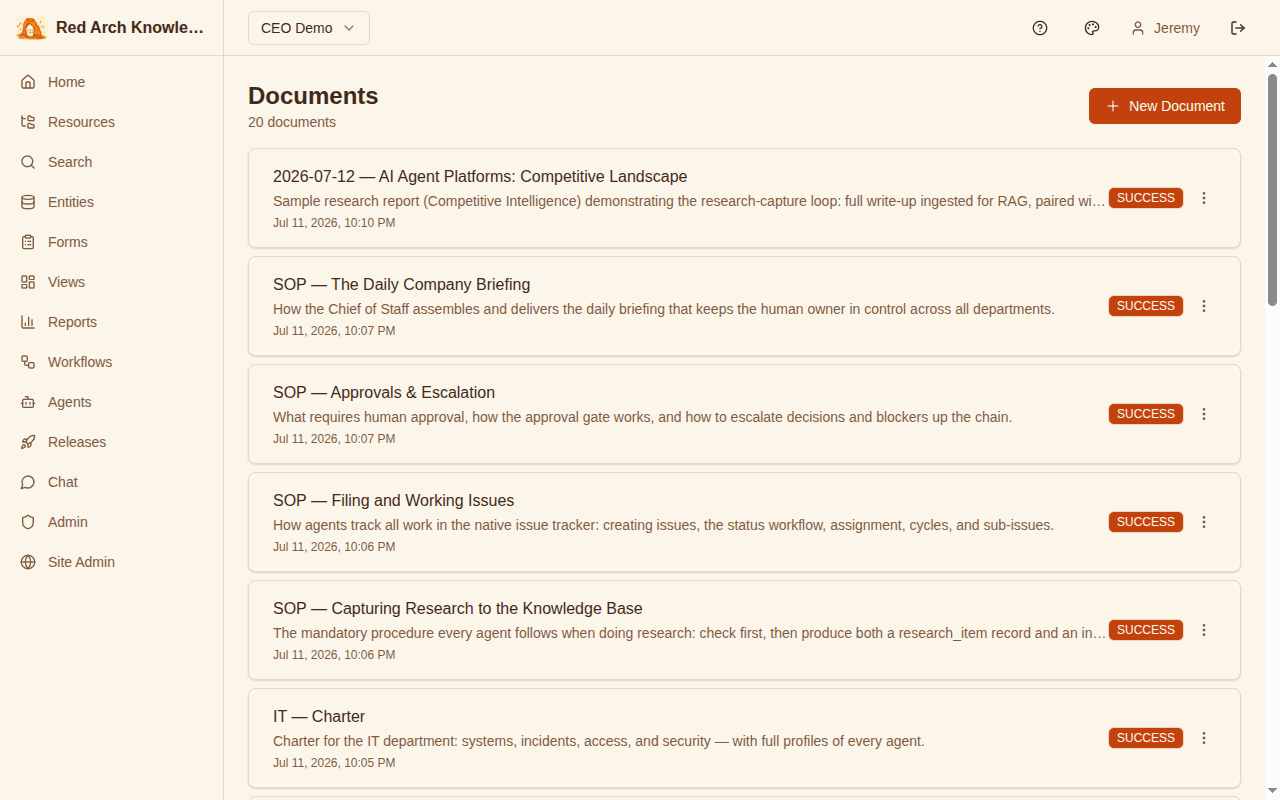The image size is (1280, 800).
Task: Expand the CEO Demo workspace dropdown
Action: point(309,28)
